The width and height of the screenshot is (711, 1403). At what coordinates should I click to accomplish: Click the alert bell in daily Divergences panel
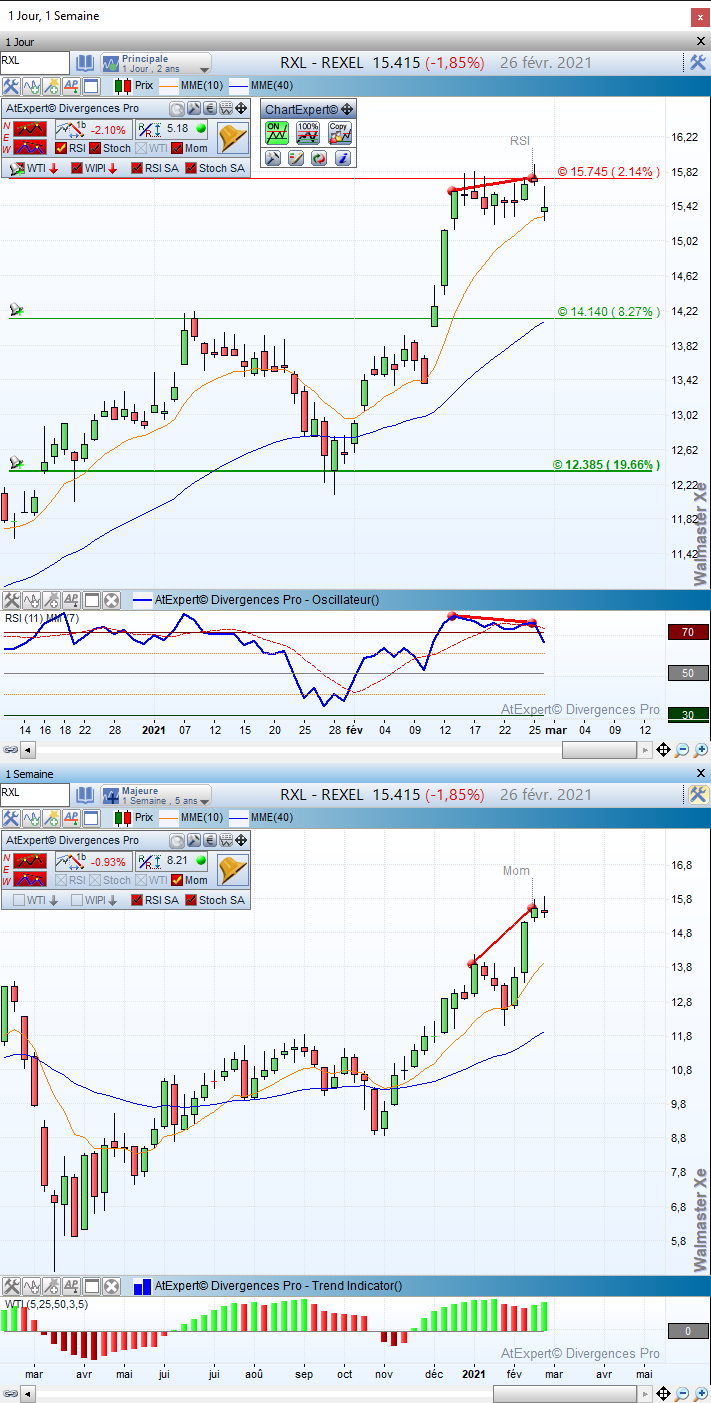pyautogui.click(x=232, y=138)
